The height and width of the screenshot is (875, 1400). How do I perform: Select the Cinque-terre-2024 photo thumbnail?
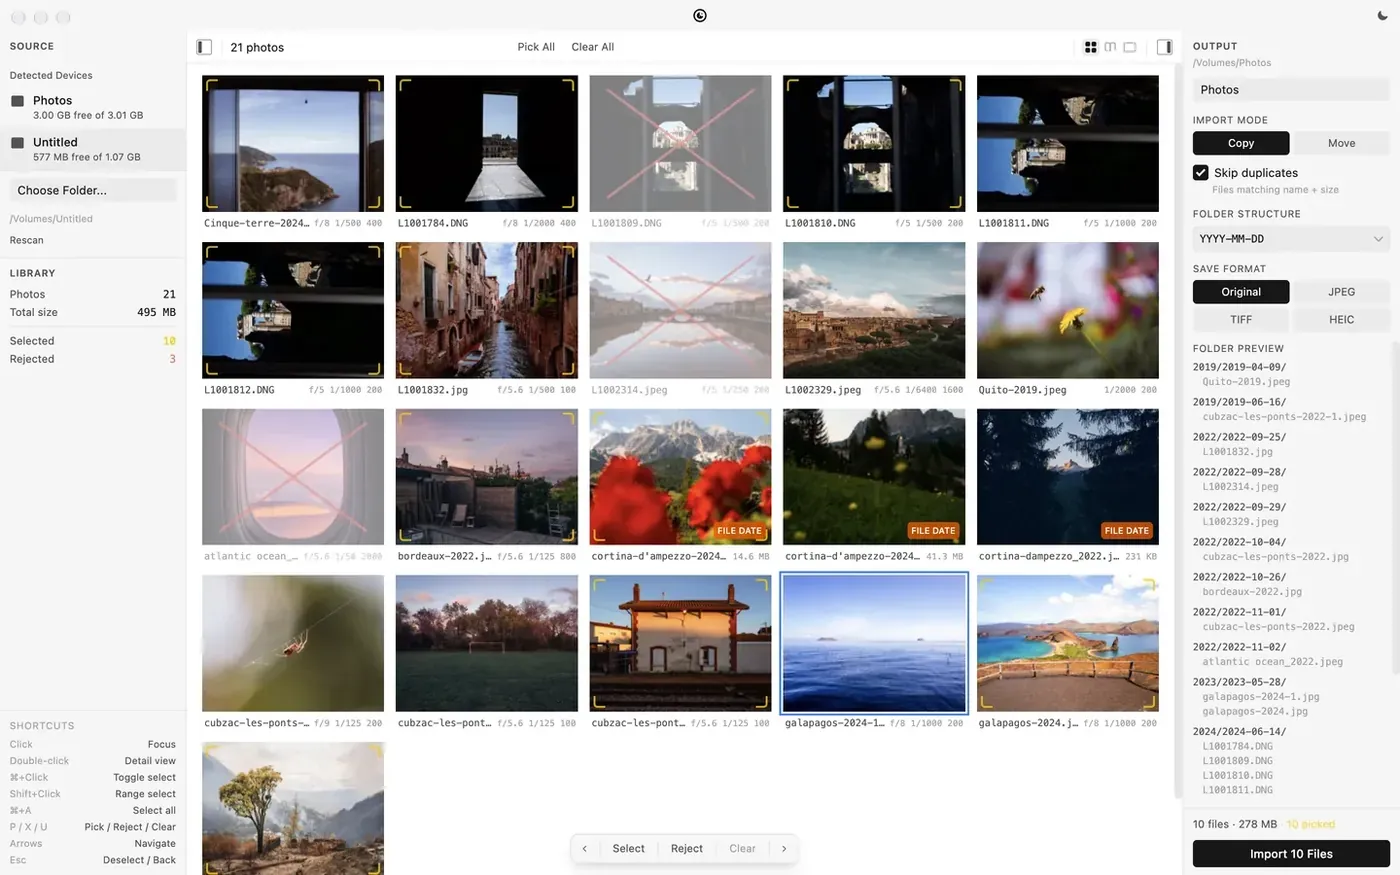(293, 143)
